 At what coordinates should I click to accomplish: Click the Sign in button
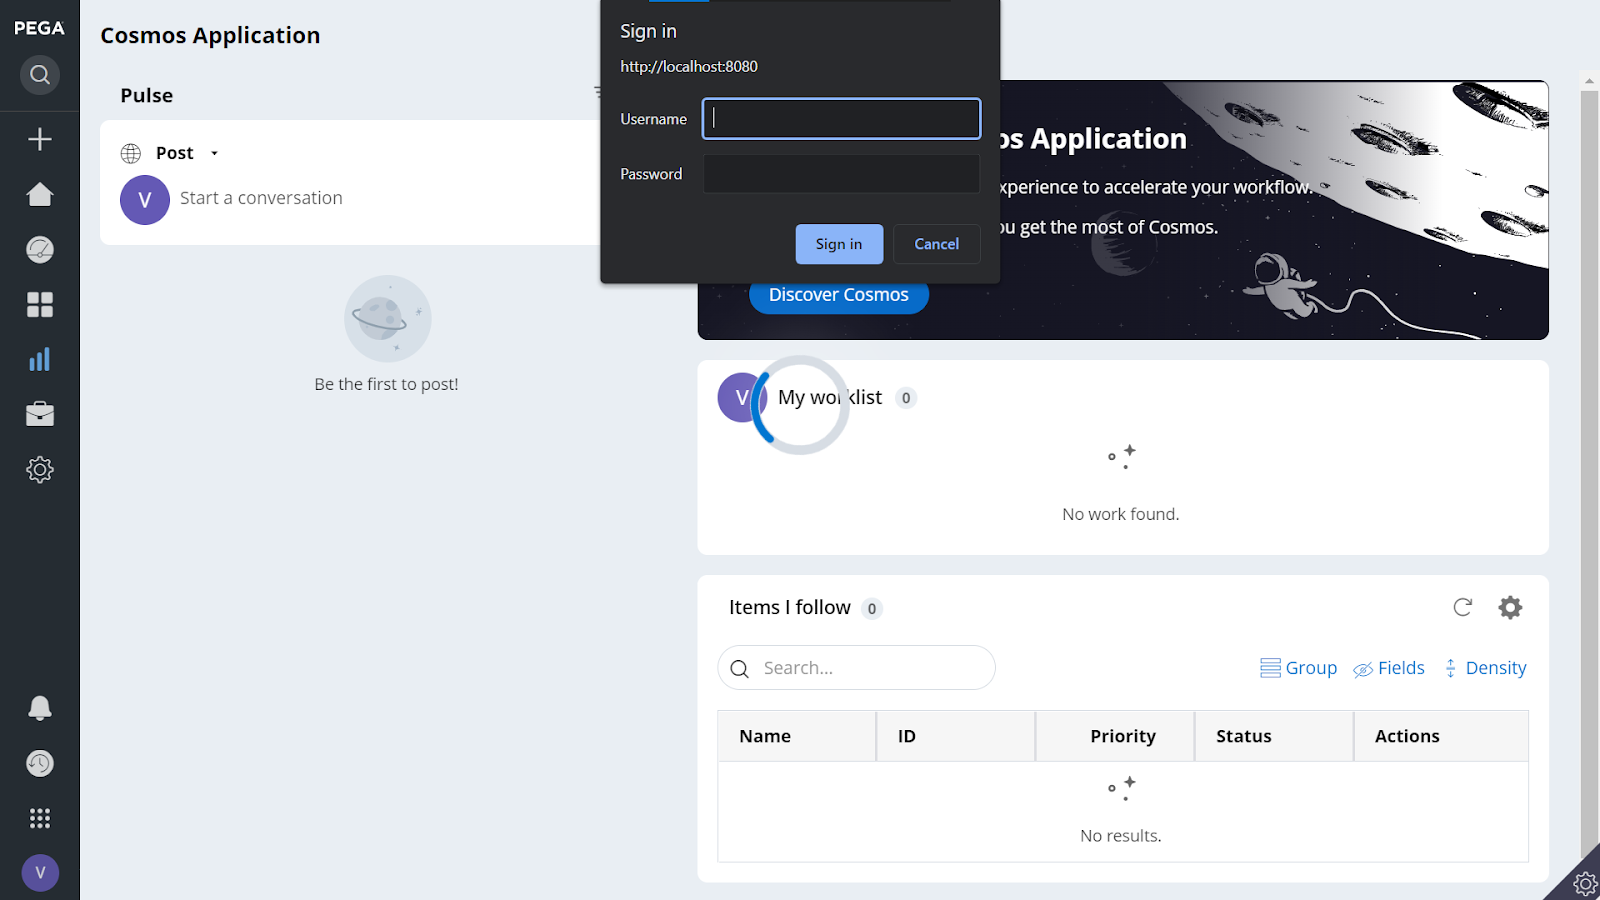pos(839,244)
